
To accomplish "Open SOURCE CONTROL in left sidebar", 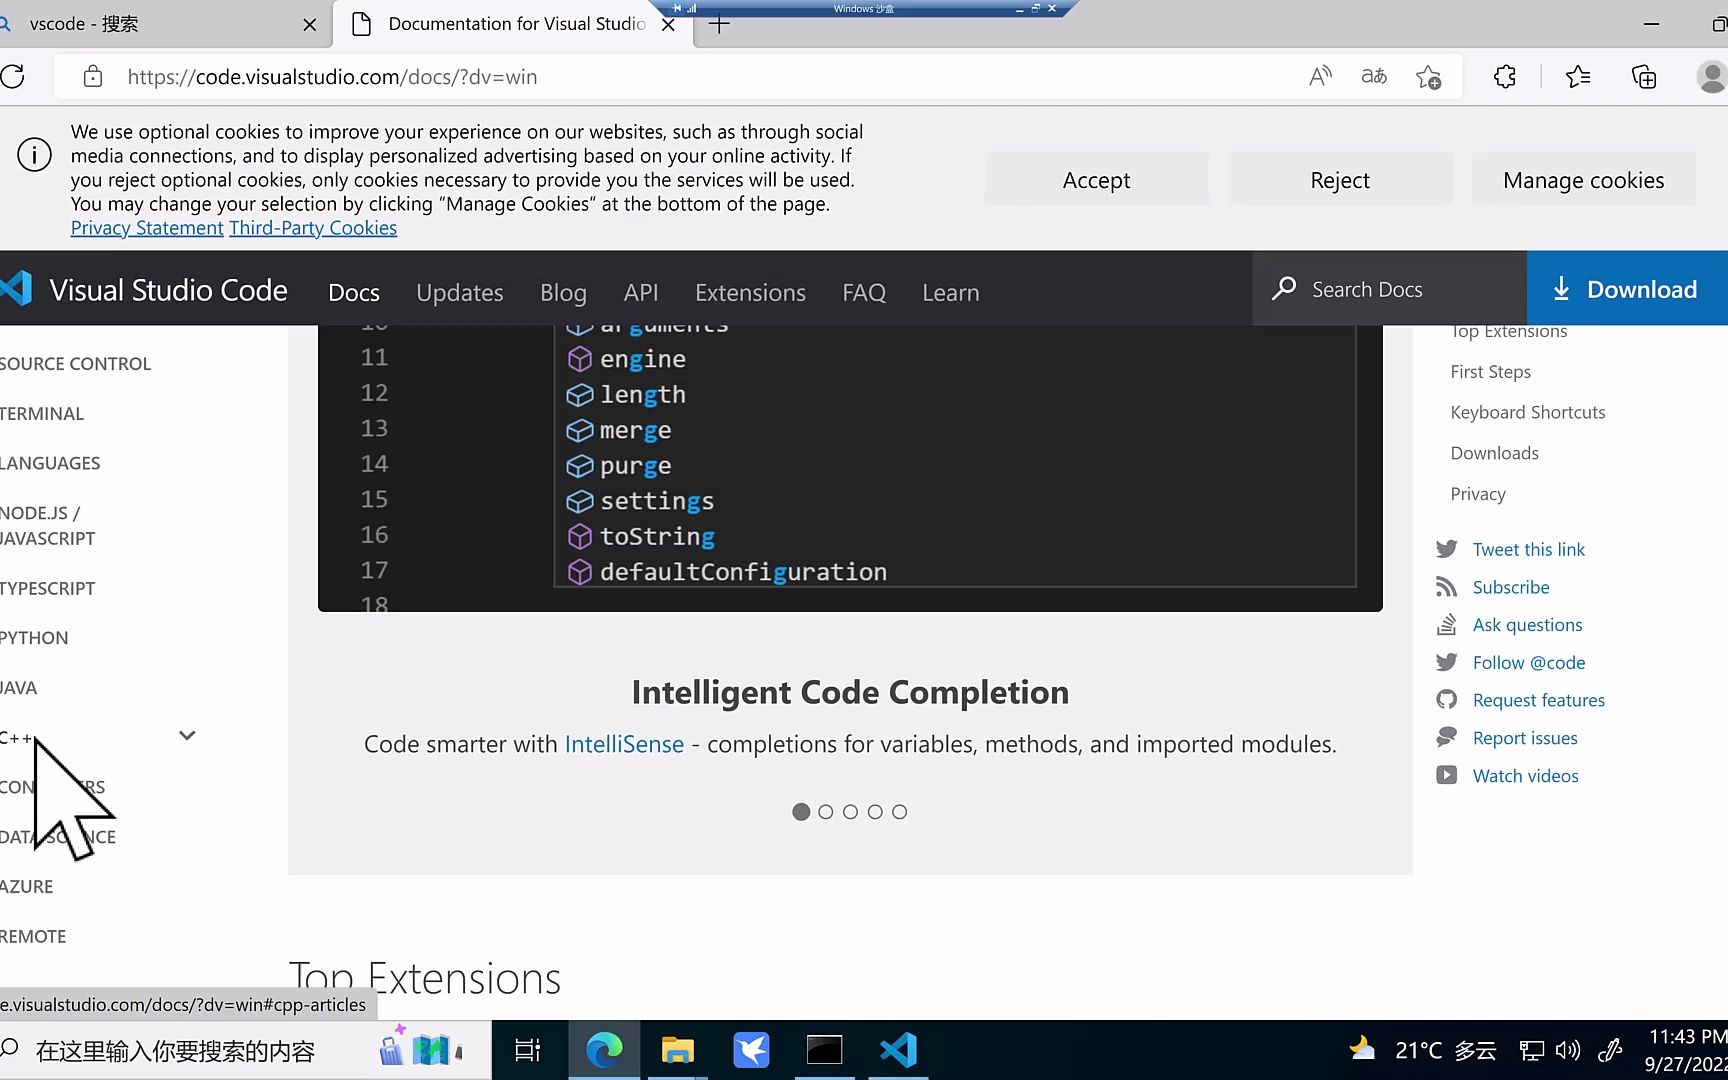I will [x=75, y=364].
